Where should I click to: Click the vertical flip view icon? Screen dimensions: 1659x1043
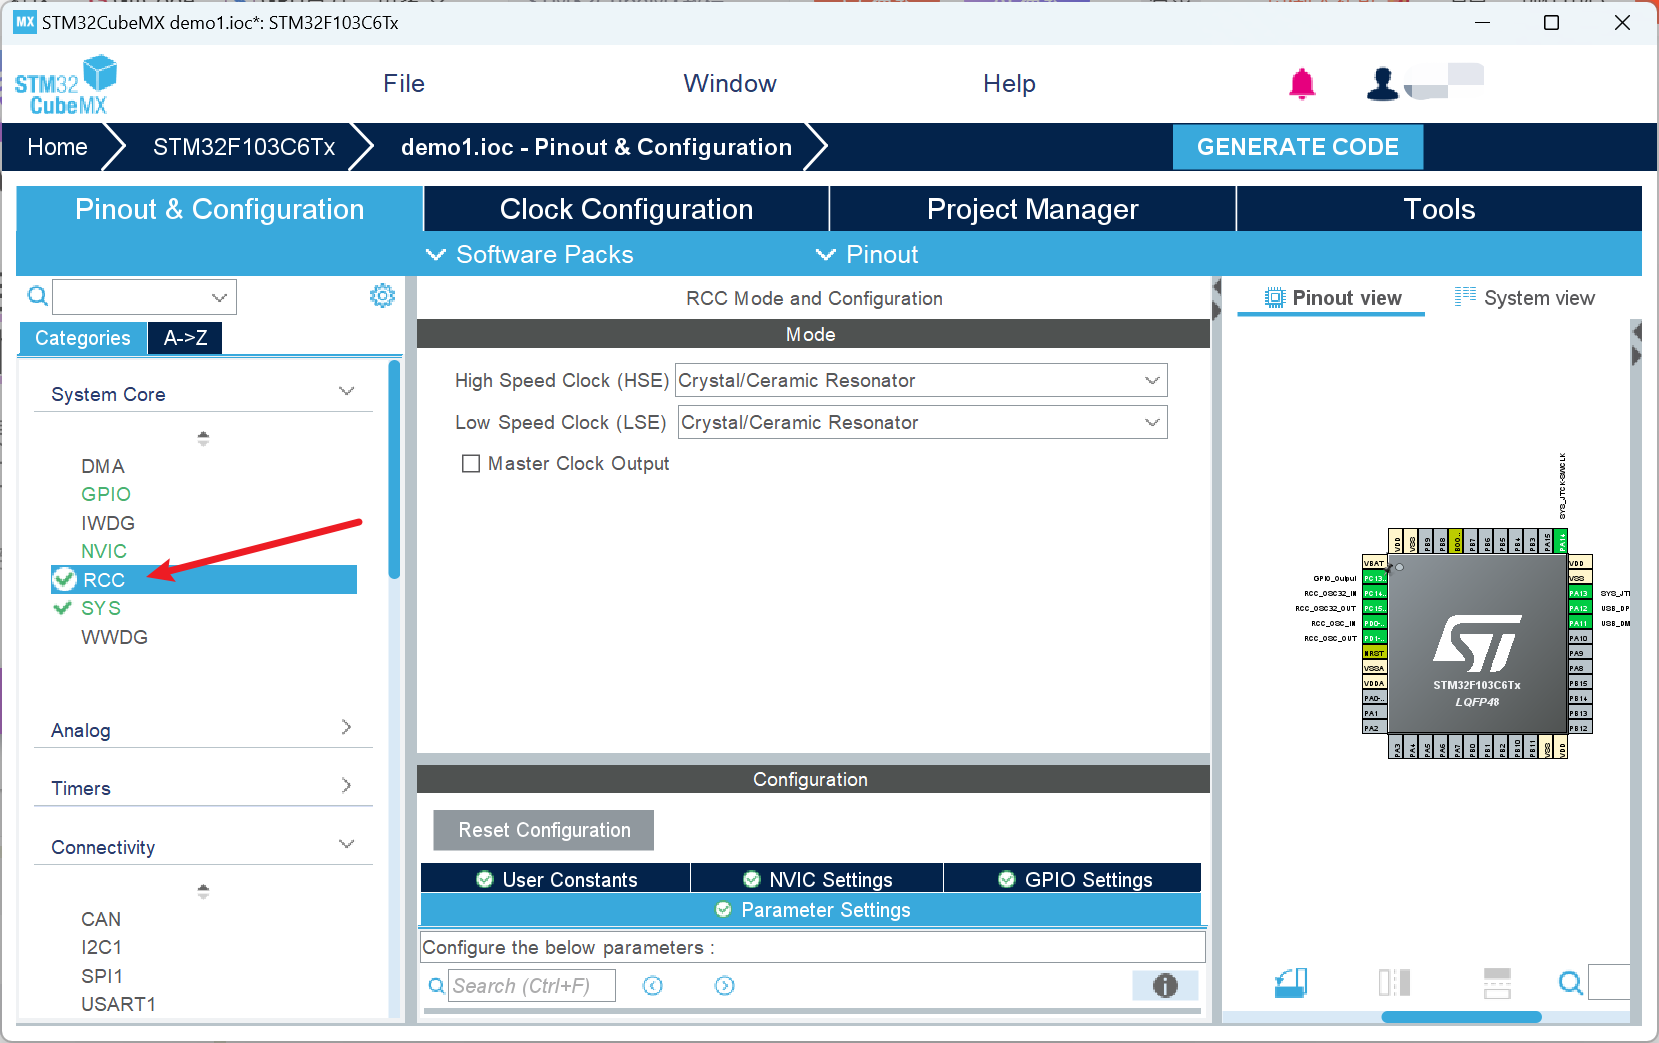[x=1394, y=983]
